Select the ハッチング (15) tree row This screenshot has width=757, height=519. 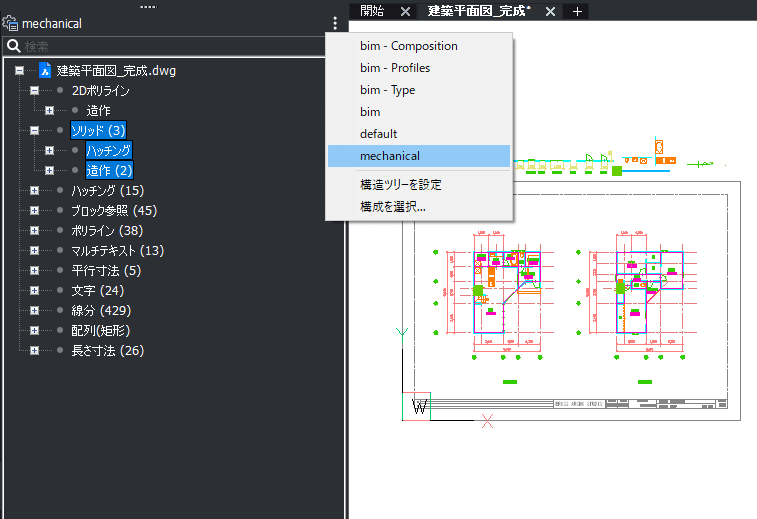tap(108, 191)
